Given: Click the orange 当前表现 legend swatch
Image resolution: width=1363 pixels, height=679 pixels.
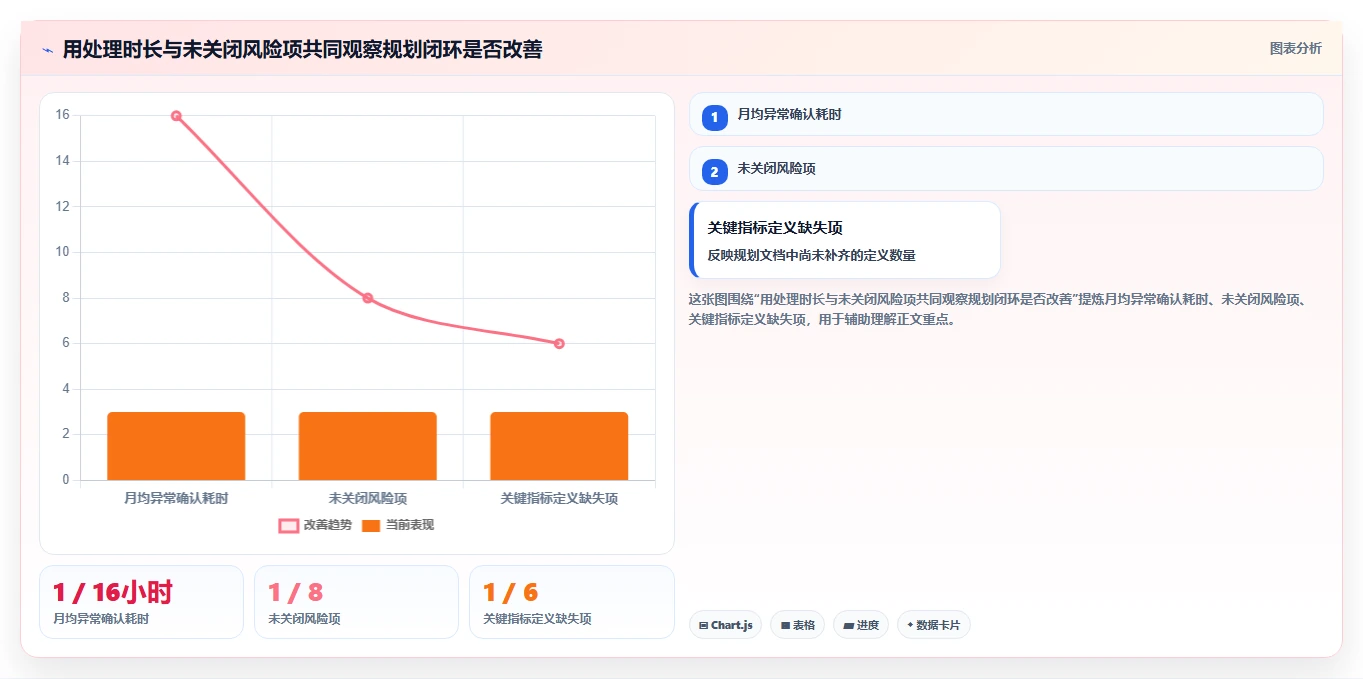Looking at the screenshot, I should pyautogui.click(x=371, y=525).
